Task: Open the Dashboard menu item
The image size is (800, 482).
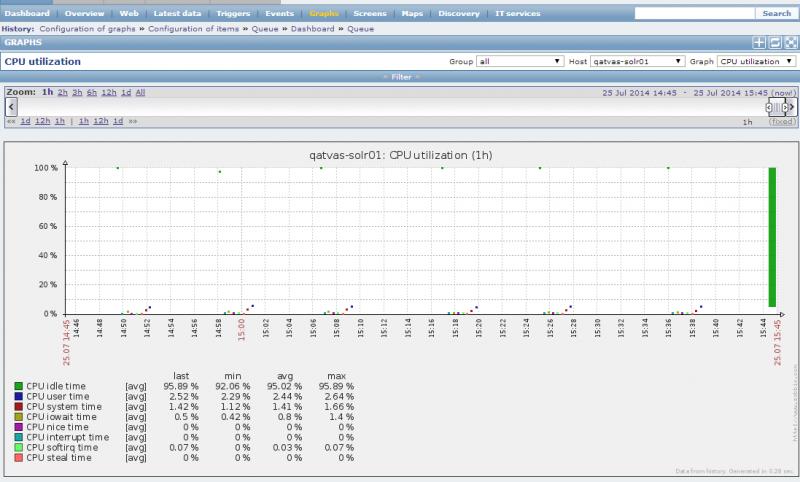Action: (27, 13)
